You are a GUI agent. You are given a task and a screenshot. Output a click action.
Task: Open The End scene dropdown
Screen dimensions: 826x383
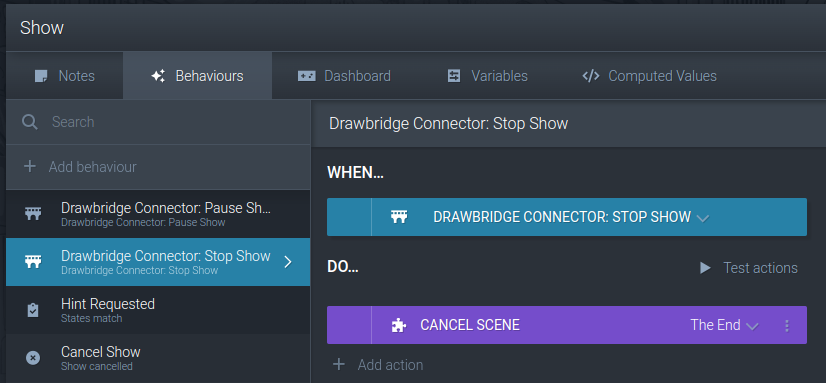click(x=724, y=326)
